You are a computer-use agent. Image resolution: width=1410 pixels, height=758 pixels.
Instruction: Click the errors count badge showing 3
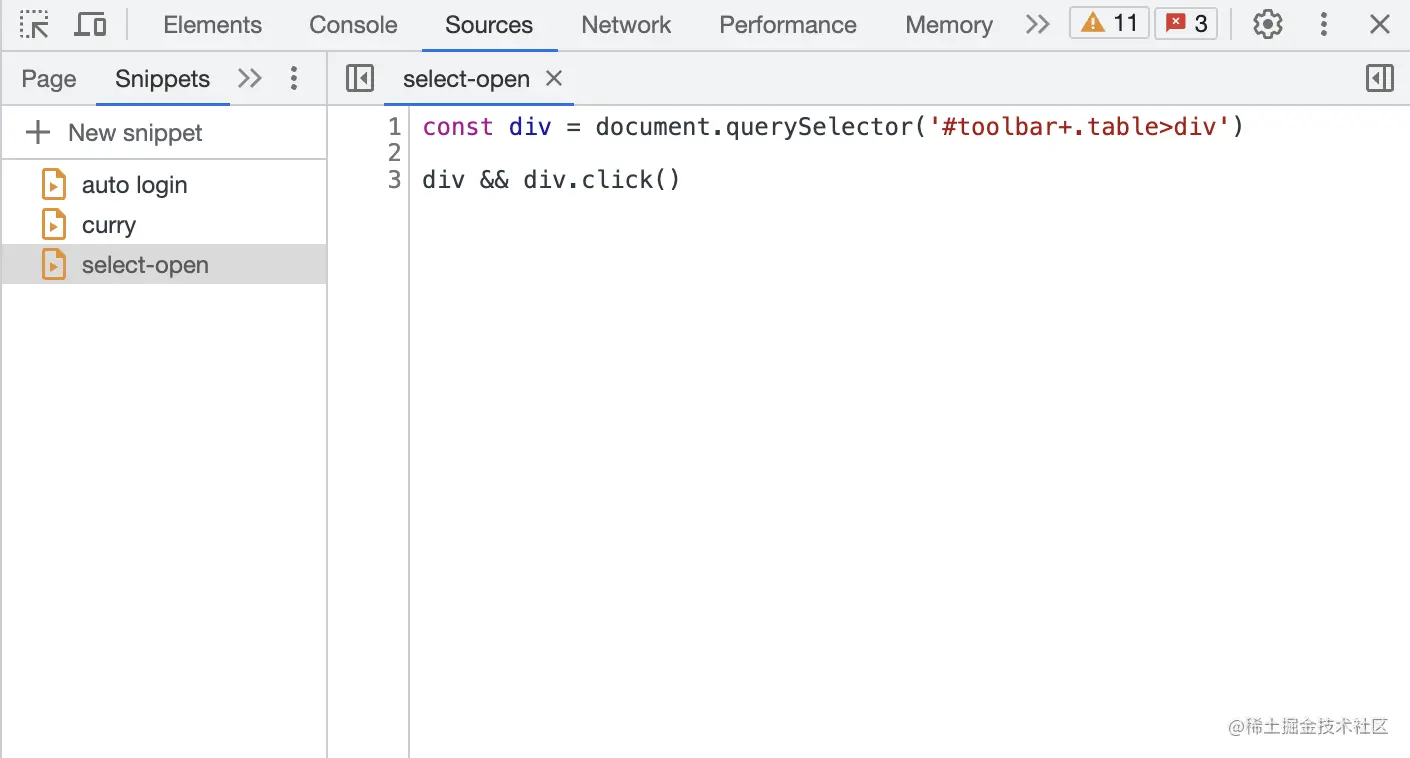(1186, 23)
